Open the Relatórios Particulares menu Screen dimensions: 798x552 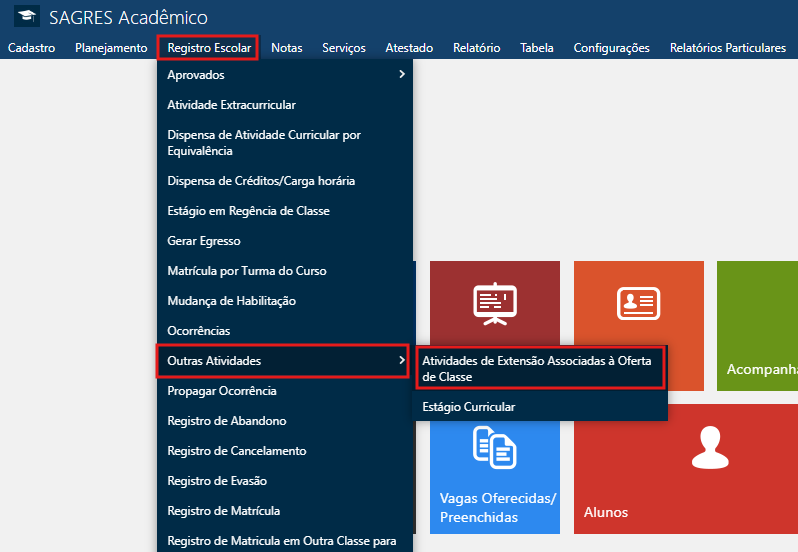coord(728,48)
